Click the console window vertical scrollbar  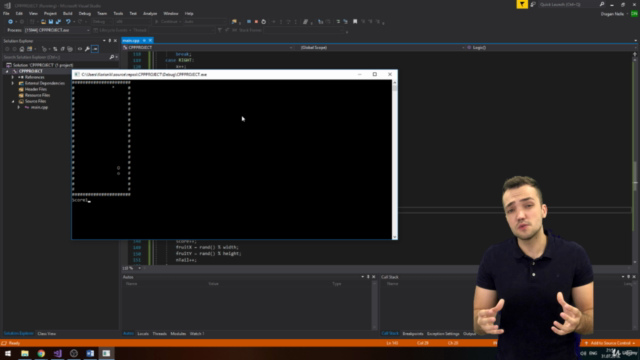[x=395, y=159]
